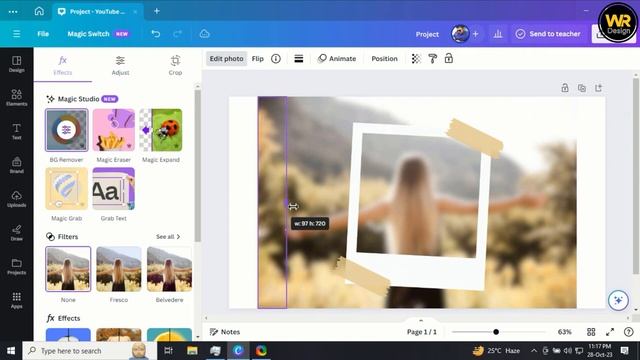Open the Uploads sidebar panel
640x360 pixels.
(x=16, y=199)
